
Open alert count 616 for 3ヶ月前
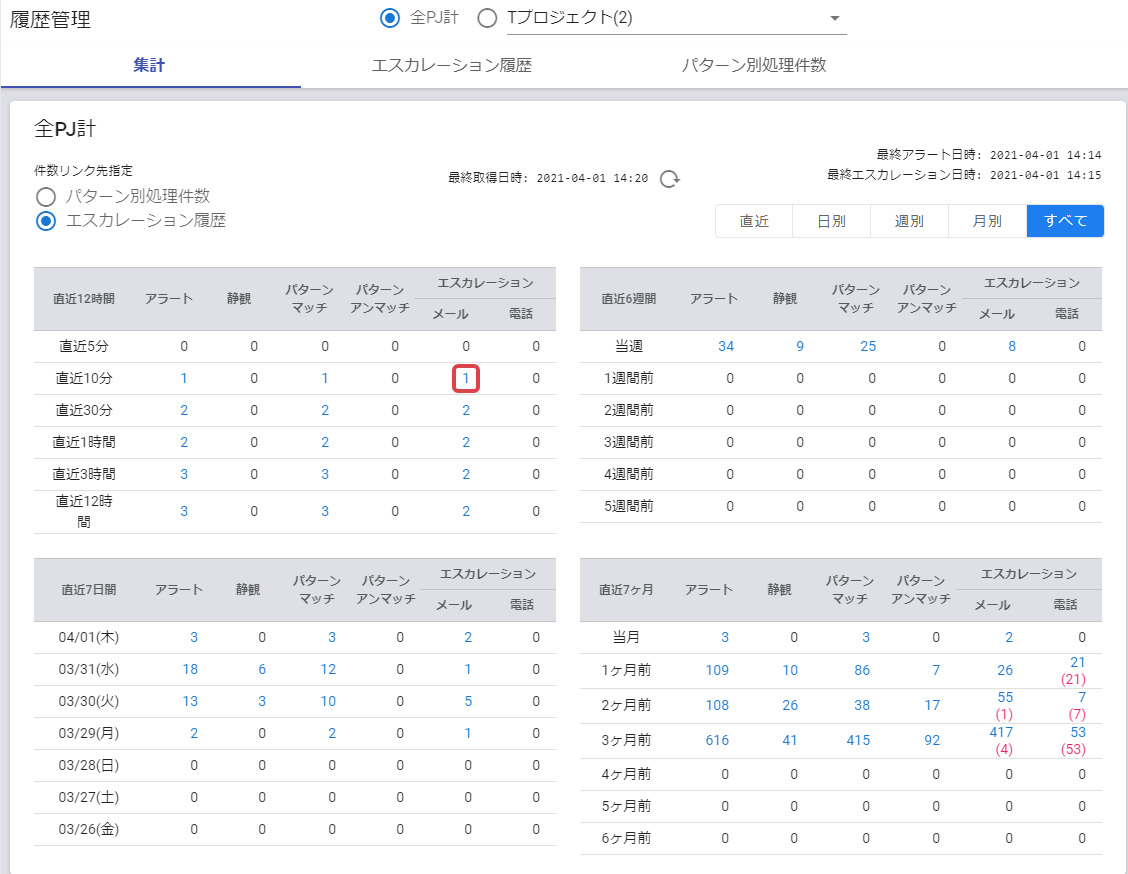point(717,740)
